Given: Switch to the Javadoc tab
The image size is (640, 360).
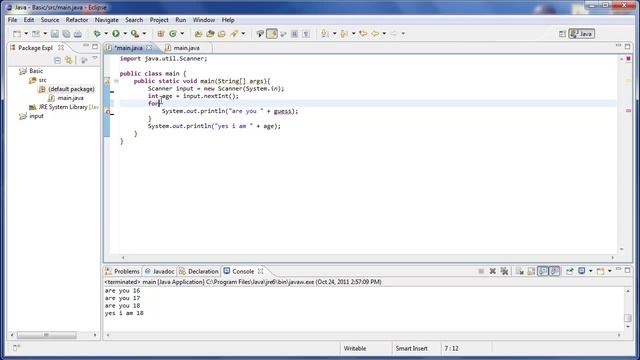Looking at the screenshot, I should [x=160, y=271].
